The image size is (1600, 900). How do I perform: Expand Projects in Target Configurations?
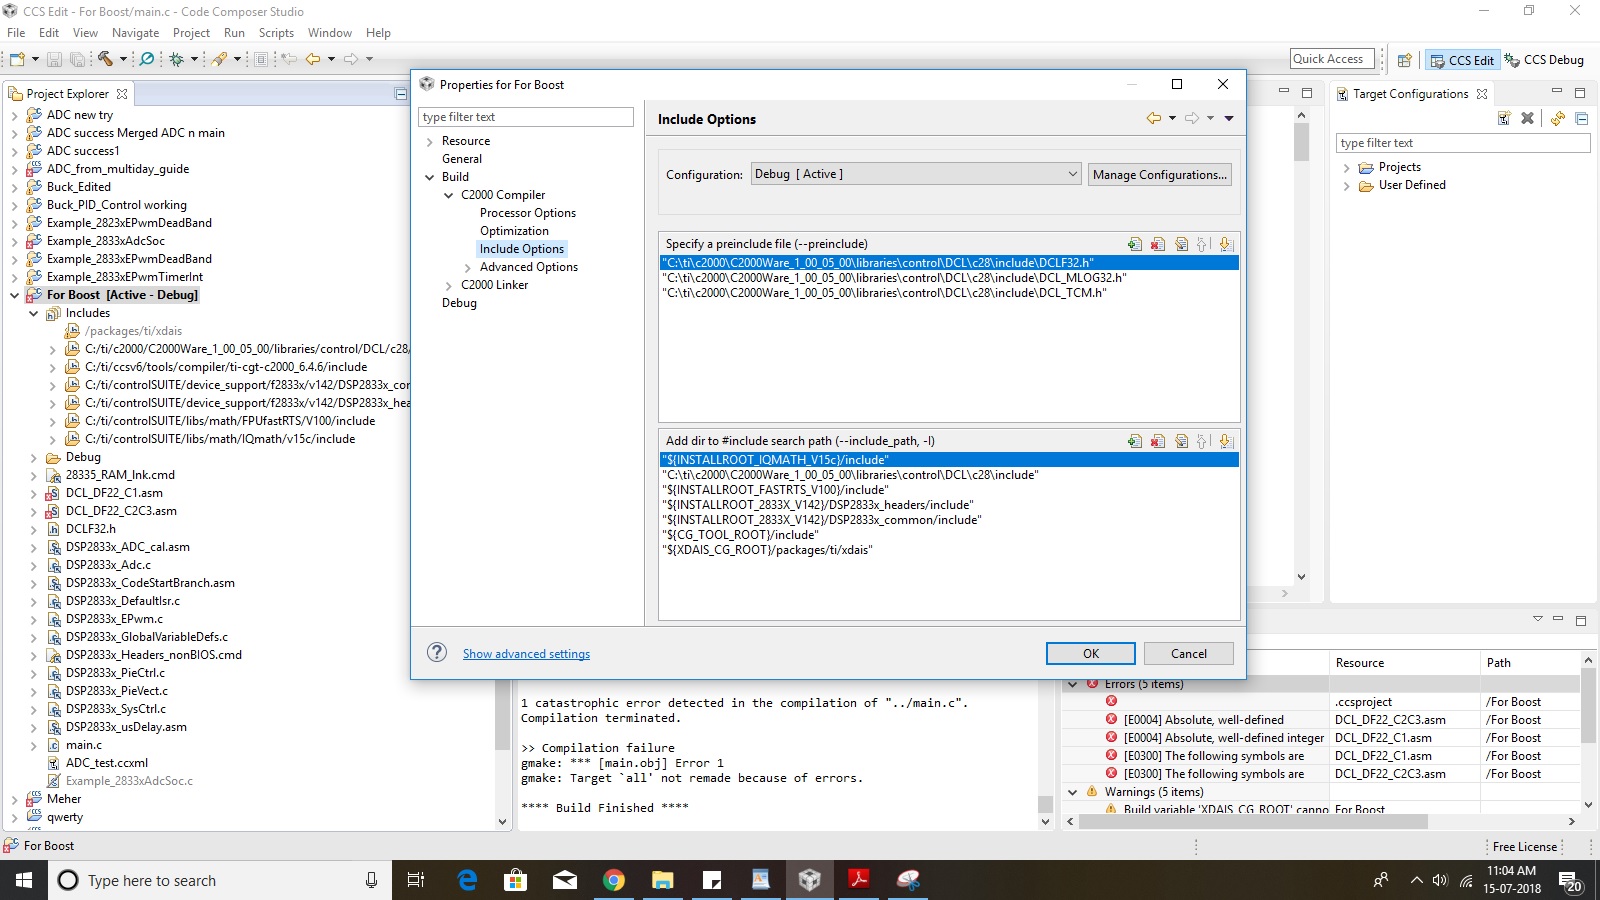(1347, 168)
